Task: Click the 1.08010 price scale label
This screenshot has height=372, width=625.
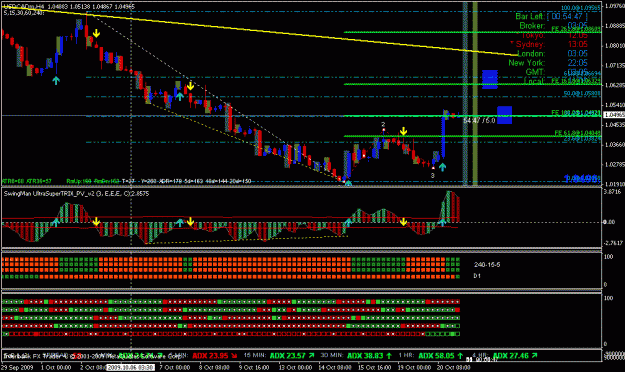Action: [x=614, y=45]
